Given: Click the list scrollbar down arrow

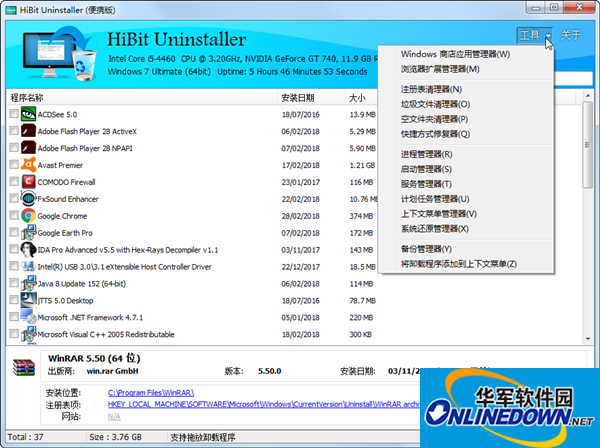Looking at the screenshot, I should click(x=588, y=339).
